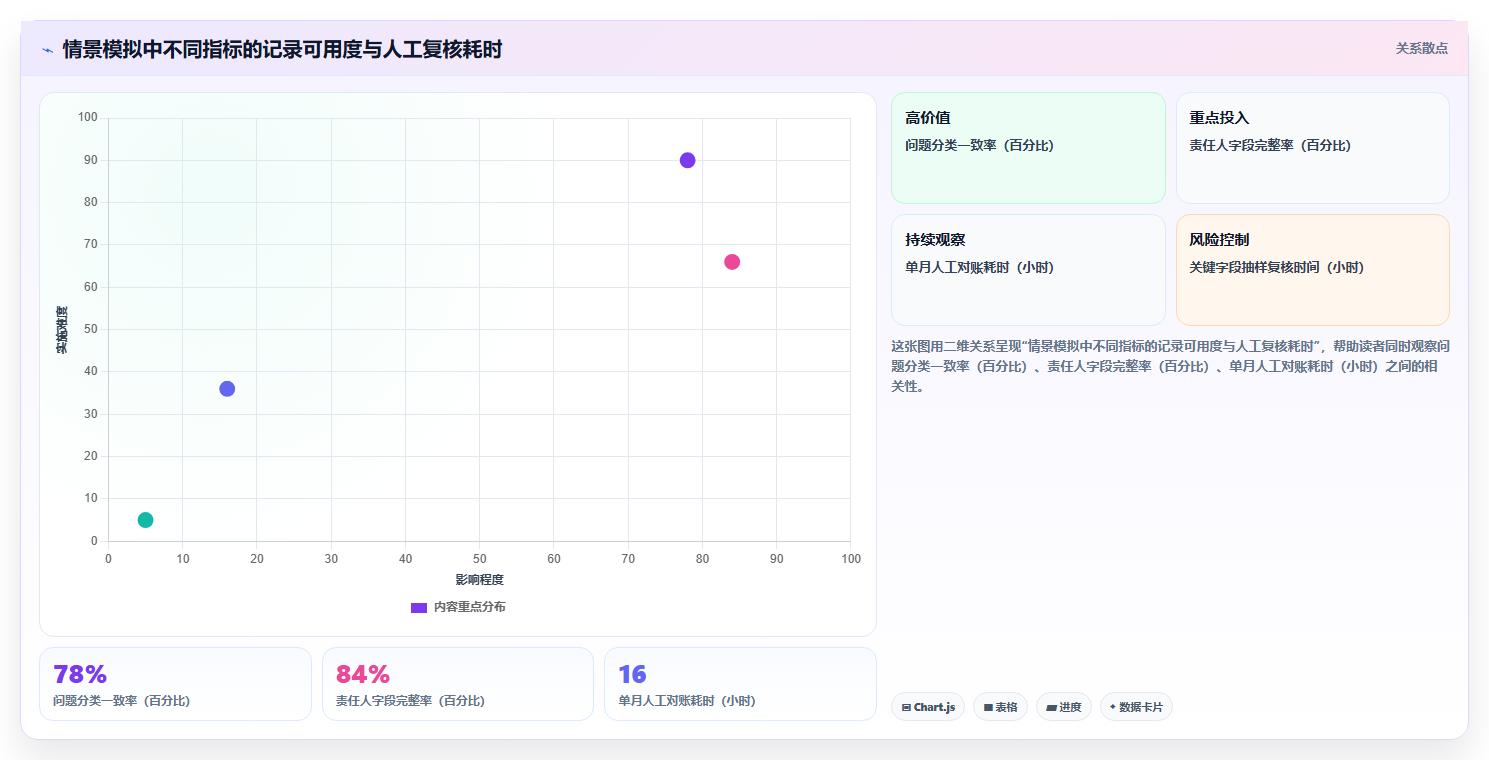Select the 进度 tag chip

tap(1064, 707)
